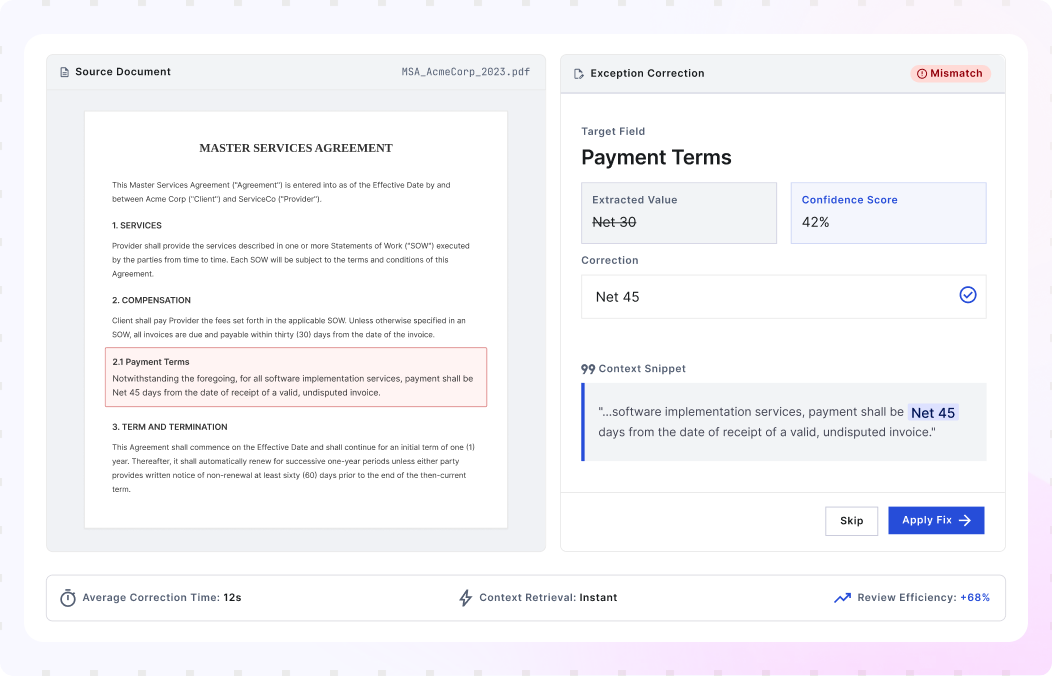Screen dimensions: 1052x676
Task: Click the Mismatch status badge
Action: 950,74
